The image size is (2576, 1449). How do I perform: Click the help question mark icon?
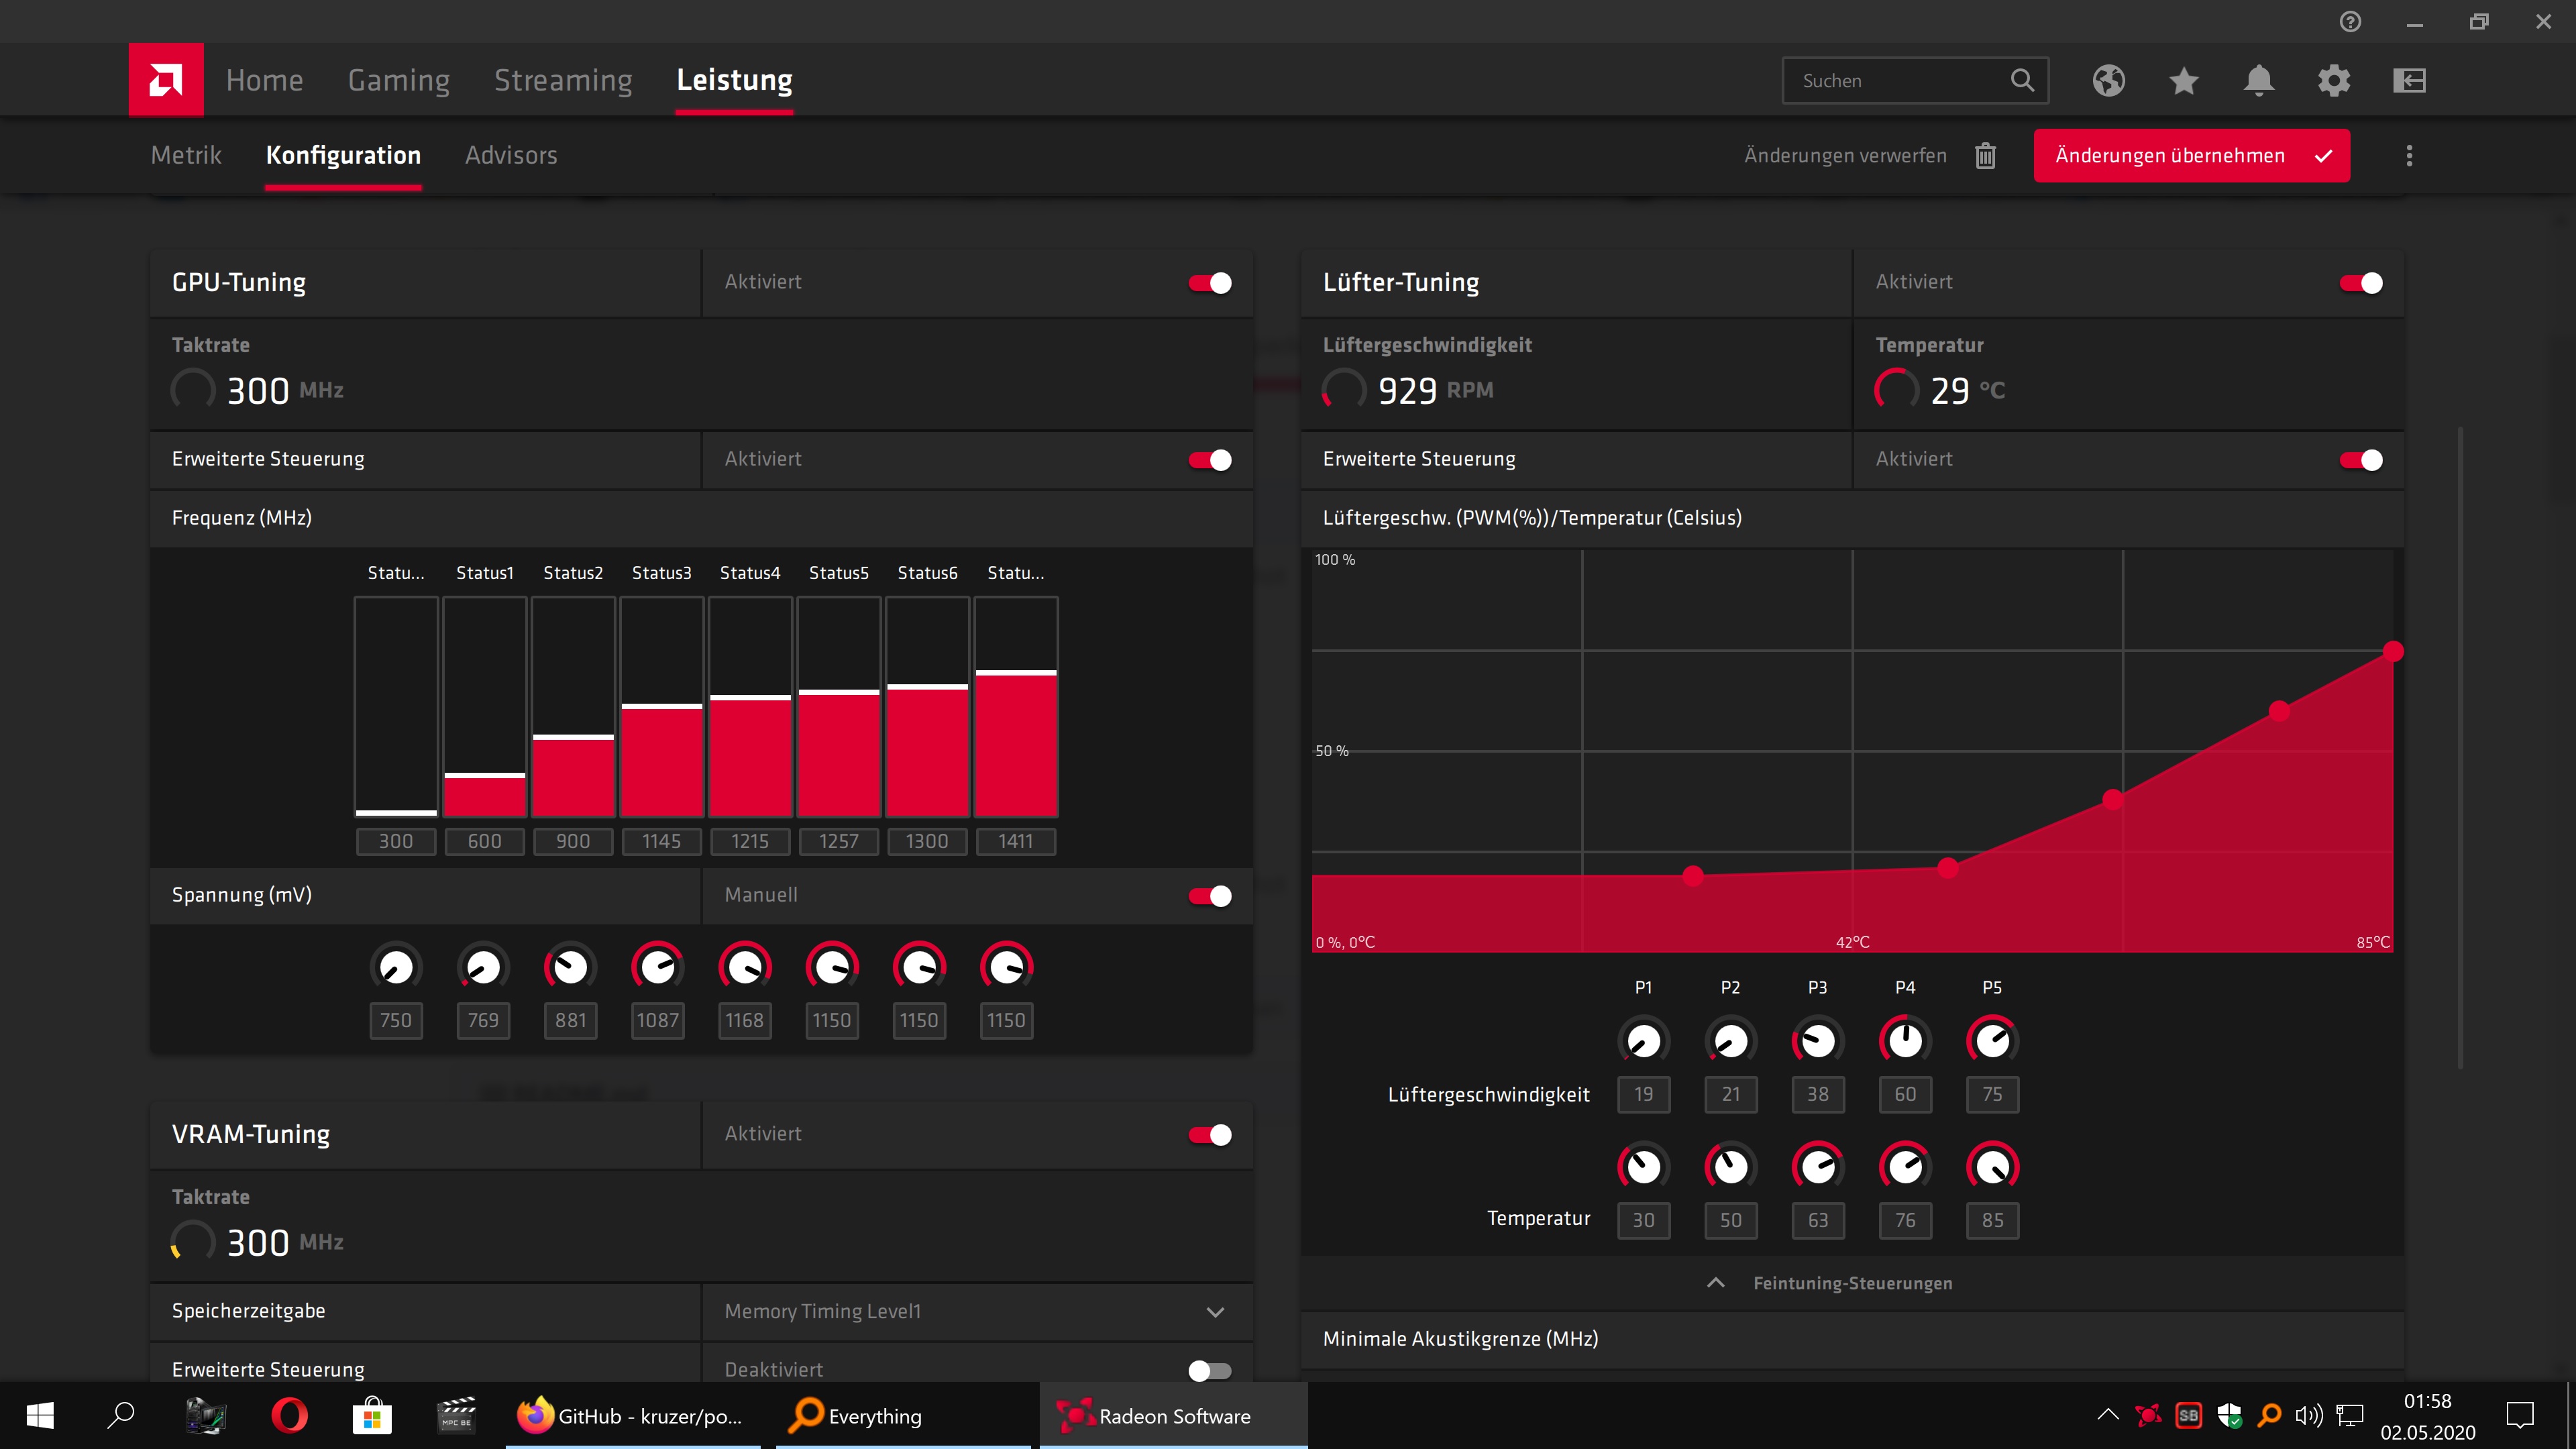pos(2350,22)
